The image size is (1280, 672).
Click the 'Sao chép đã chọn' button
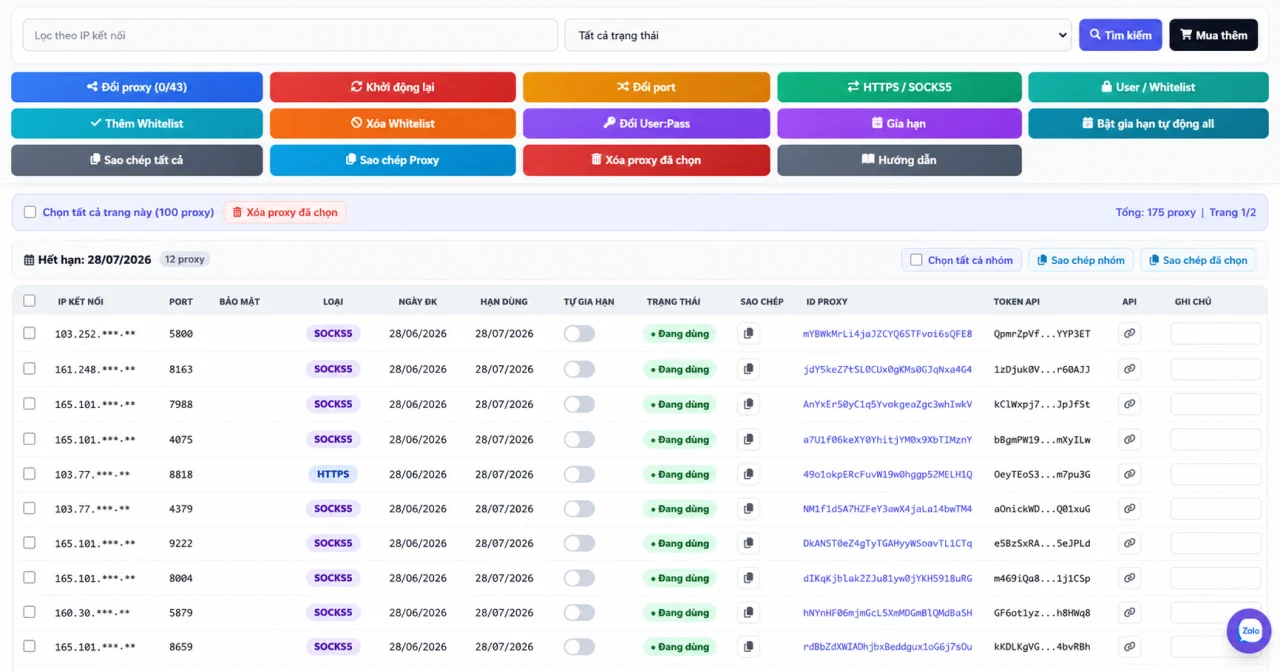click(x=1198, y=260)
